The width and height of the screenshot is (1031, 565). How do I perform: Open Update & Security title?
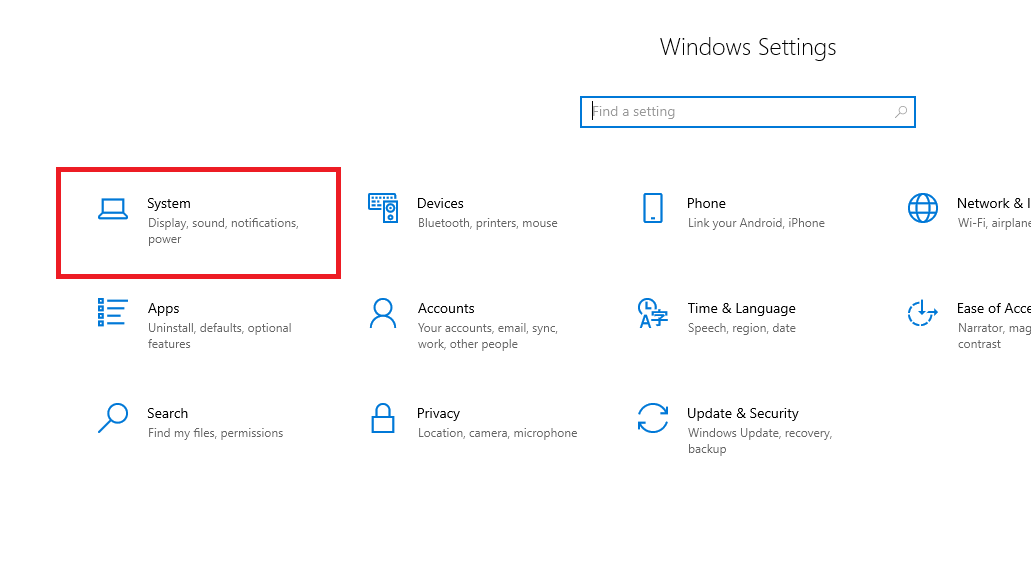click(743, 414)
